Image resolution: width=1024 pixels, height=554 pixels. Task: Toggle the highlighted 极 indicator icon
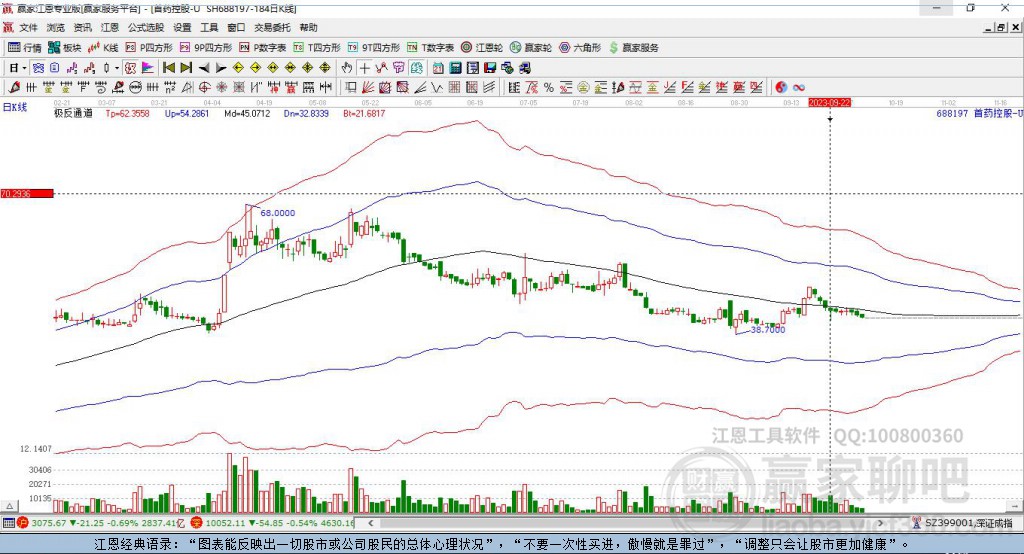pyautogui.click(x=131, y=68)
